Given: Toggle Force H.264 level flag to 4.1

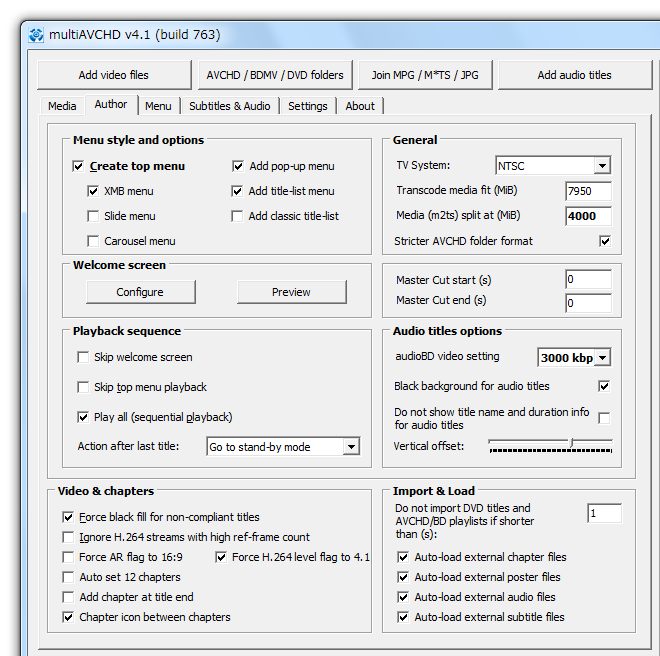Looking at the screenshot, I should click(221, 557).
